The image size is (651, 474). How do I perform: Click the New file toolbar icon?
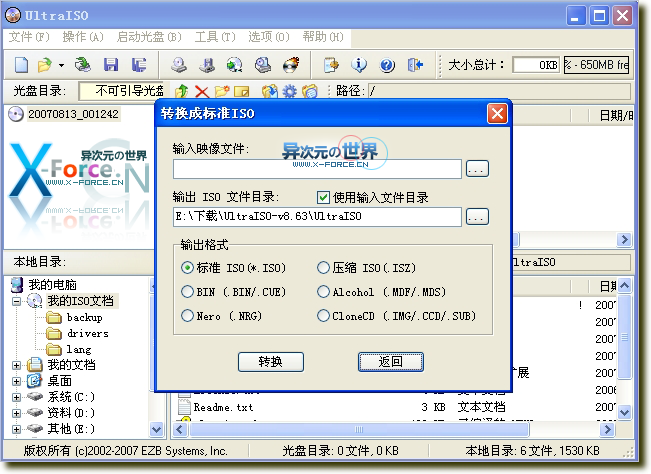22,65
